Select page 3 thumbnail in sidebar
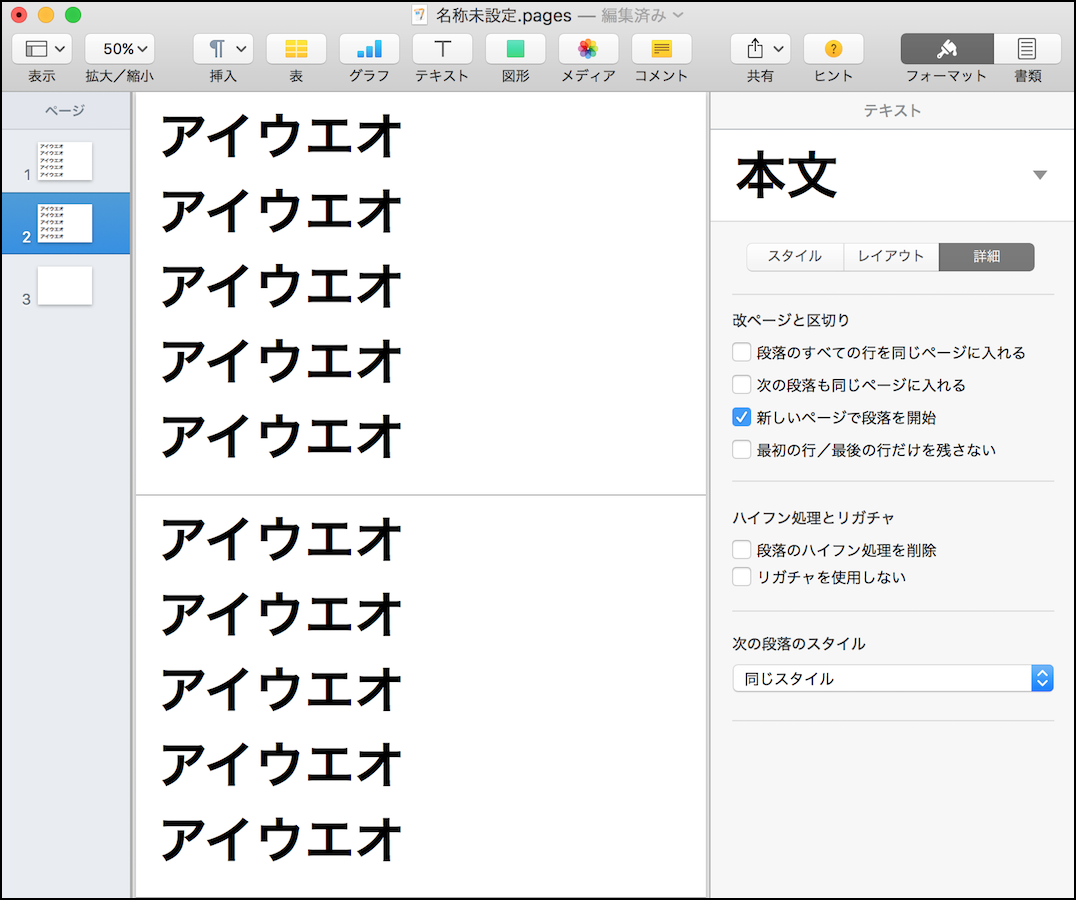Screen dimensions: 1076x900 65,286
